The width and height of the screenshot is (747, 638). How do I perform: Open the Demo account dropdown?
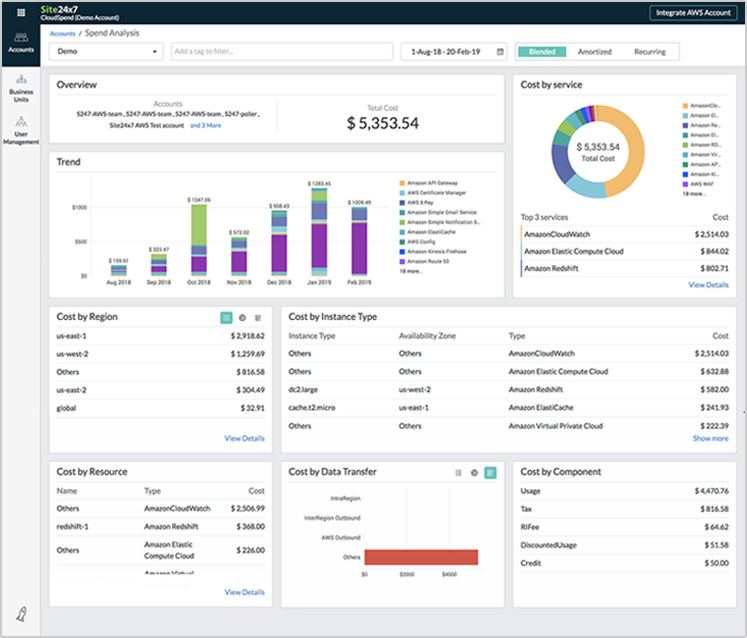click(x=106, y=51)
